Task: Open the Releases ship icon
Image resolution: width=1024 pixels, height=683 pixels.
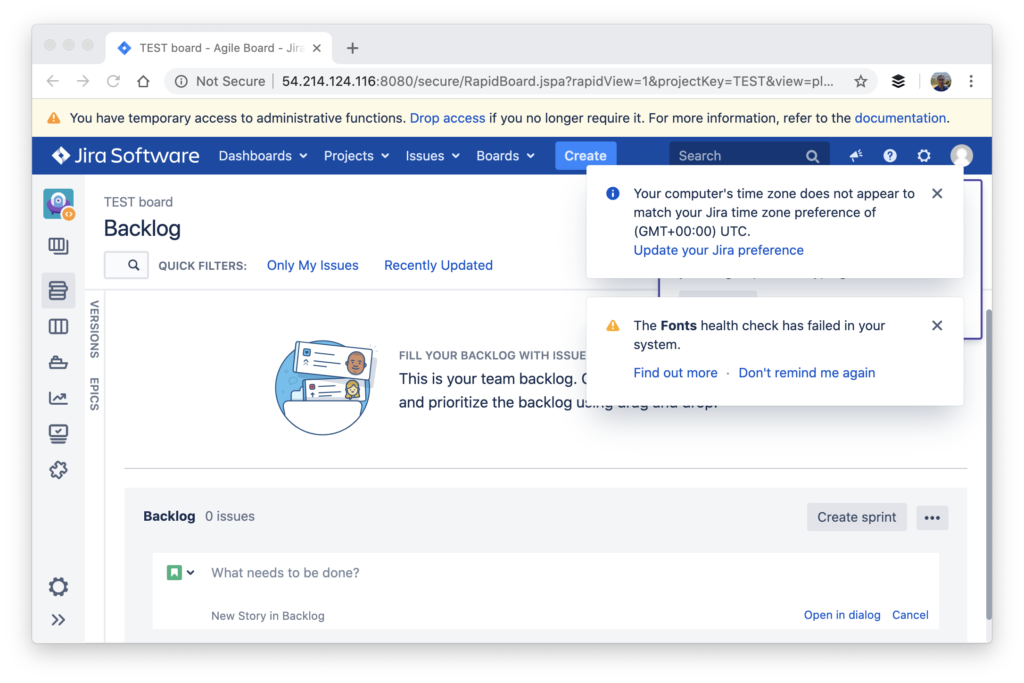Action: (x=58, y=362)
